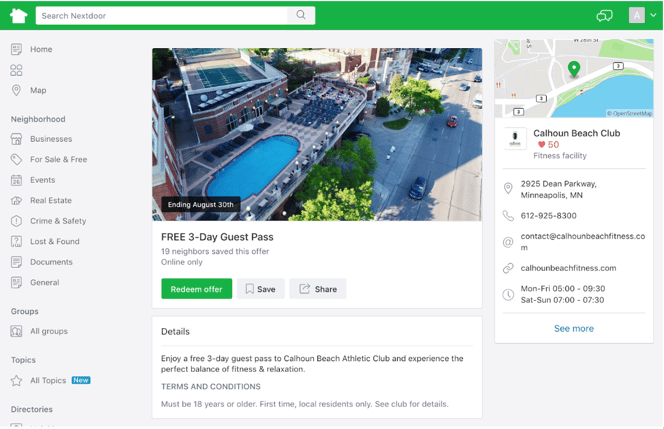Click the contact email address

(x=583, y=241)
